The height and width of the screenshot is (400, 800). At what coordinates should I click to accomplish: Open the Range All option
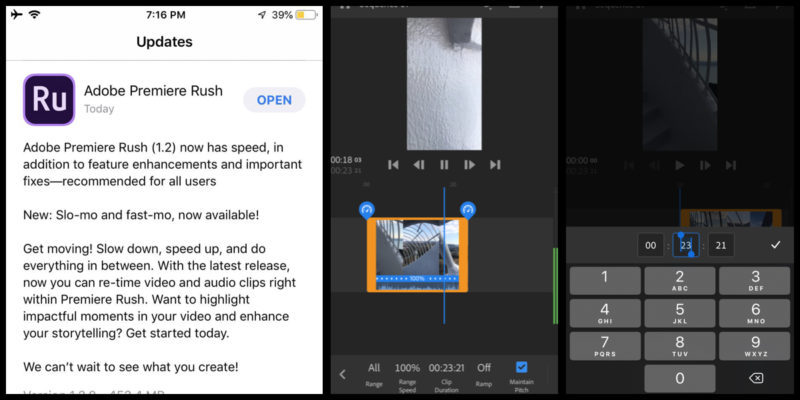(x=374, y=374)
